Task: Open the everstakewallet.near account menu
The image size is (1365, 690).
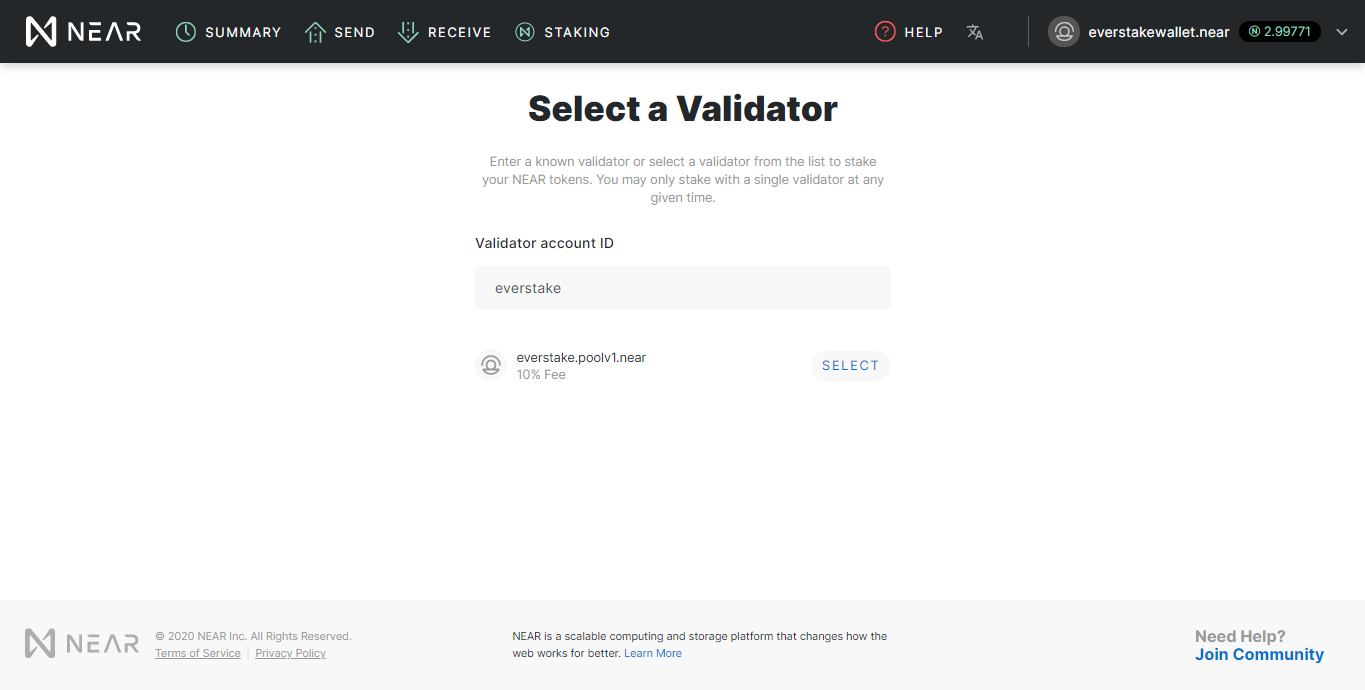Action: (x=1159, y=32)
